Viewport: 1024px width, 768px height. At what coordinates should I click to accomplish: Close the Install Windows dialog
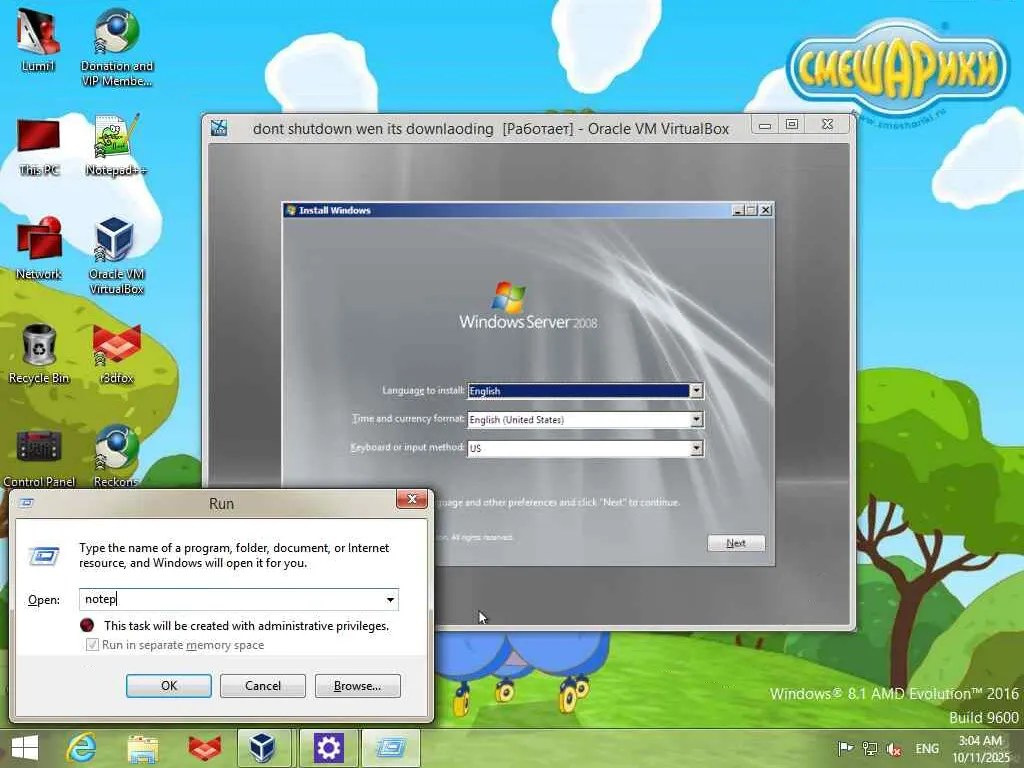pos(765,210)
